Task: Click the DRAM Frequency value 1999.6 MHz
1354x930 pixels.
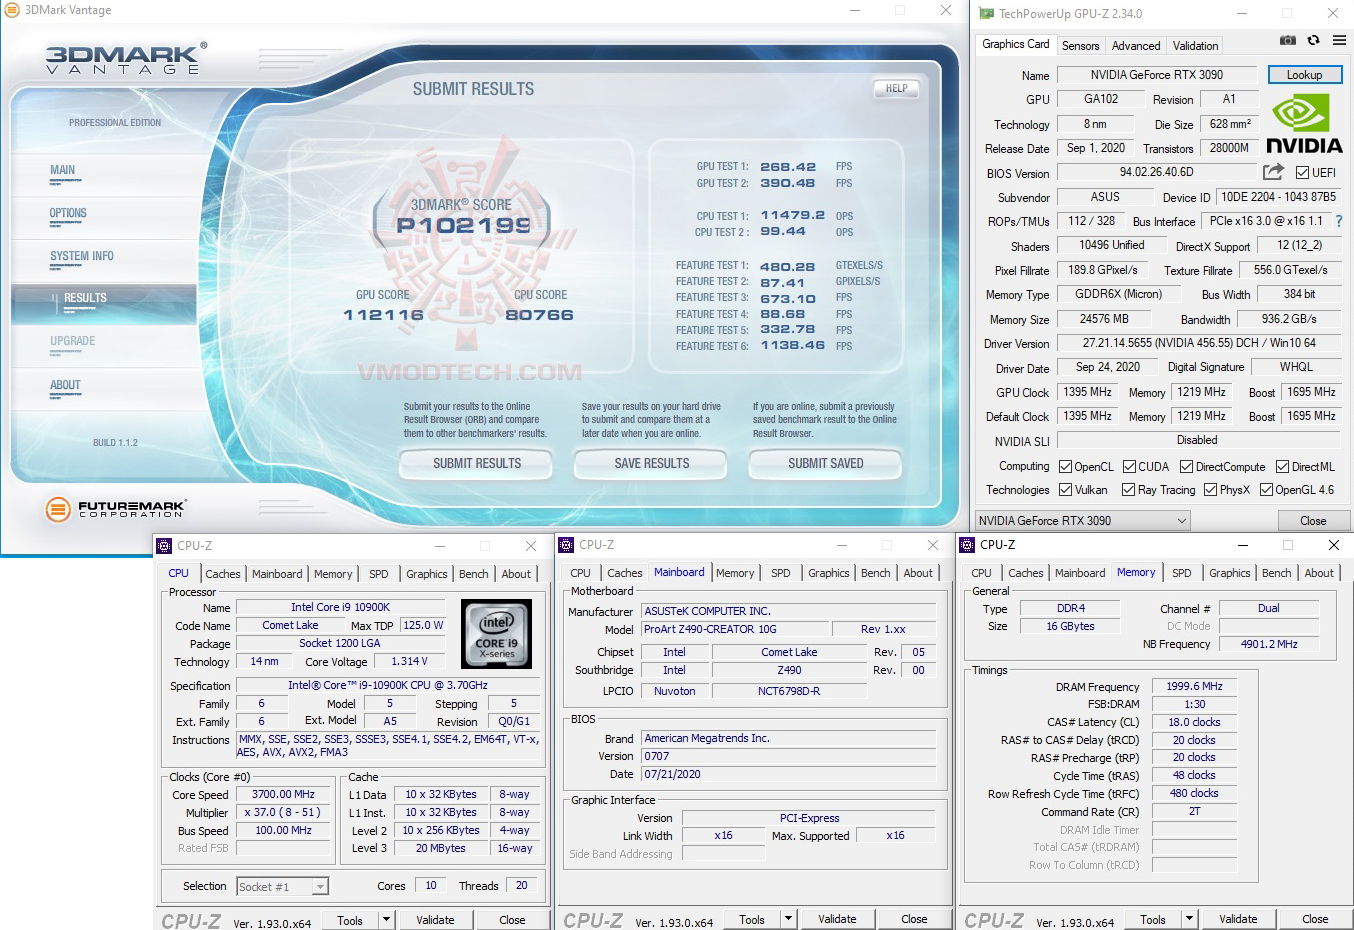Action: point(1194,687)
